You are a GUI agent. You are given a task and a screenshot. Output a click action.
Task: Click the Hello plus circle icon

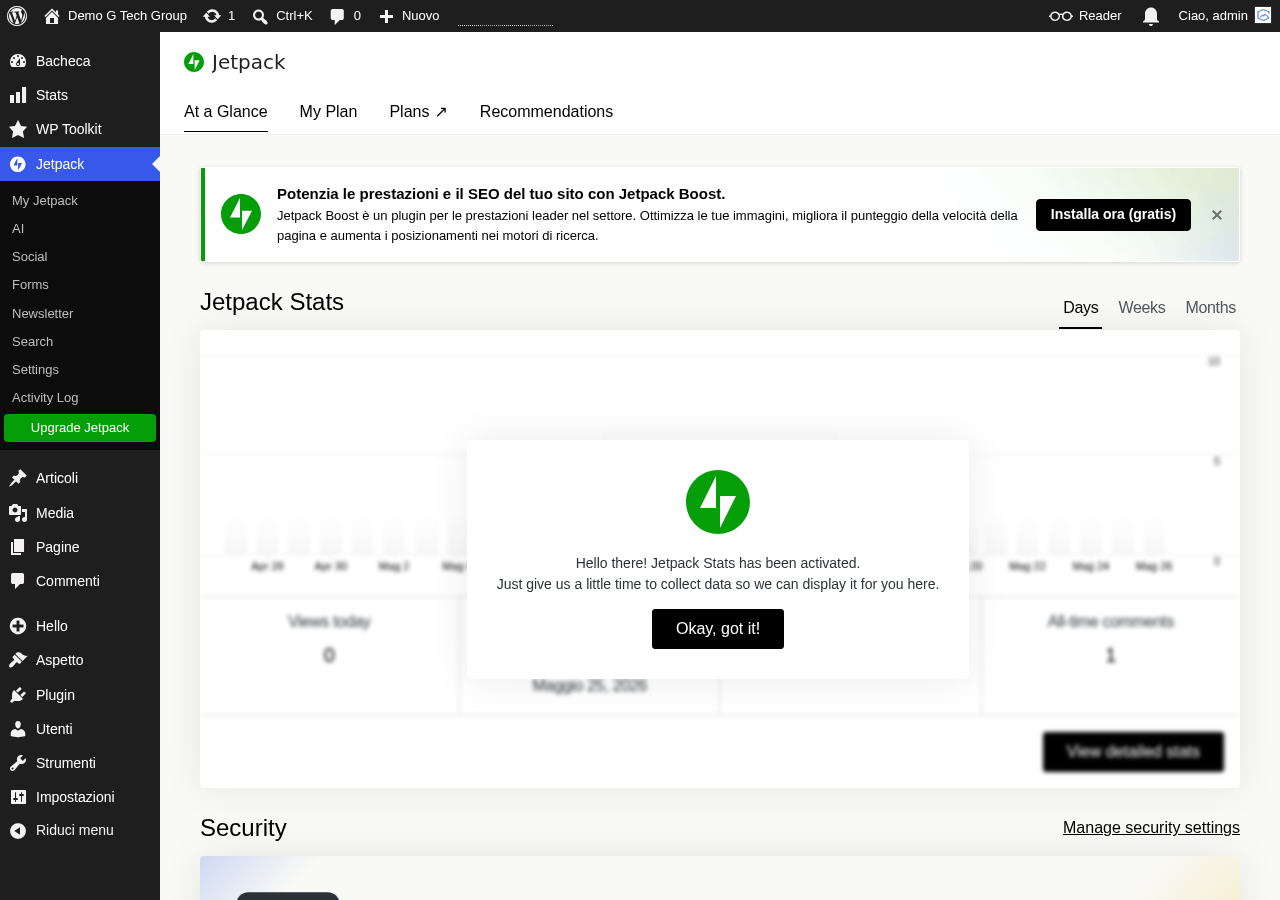pos(18,626)
